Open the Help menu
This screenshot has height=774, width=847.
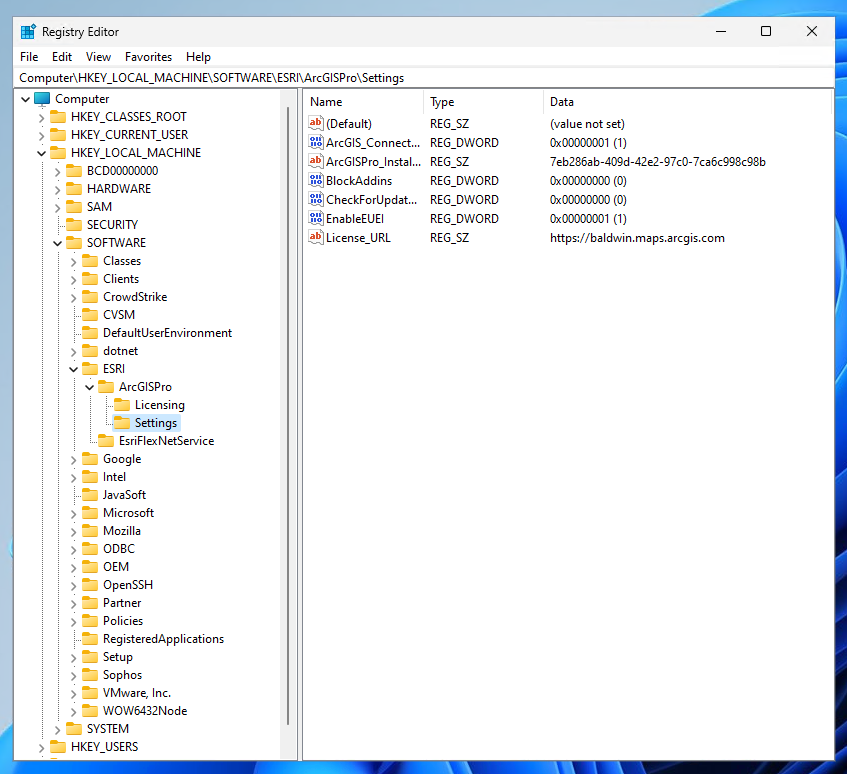pos(198,57)
